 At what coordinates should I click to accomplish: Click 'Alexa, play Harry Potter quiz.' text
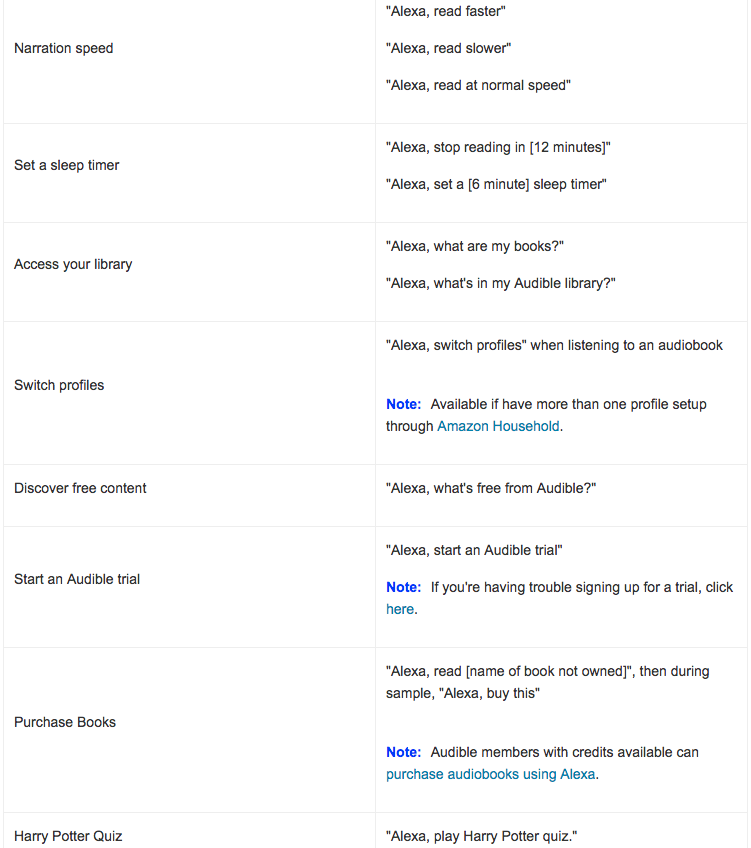click(x=481, y=836)
